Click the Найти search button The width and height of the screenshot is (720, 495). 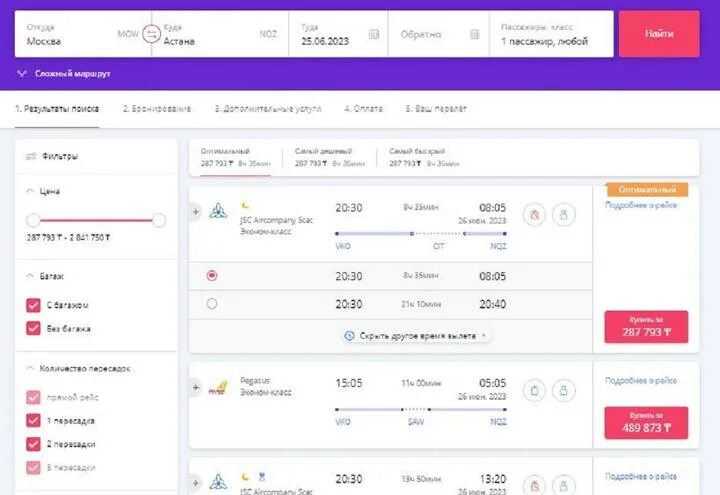(659, 34)
